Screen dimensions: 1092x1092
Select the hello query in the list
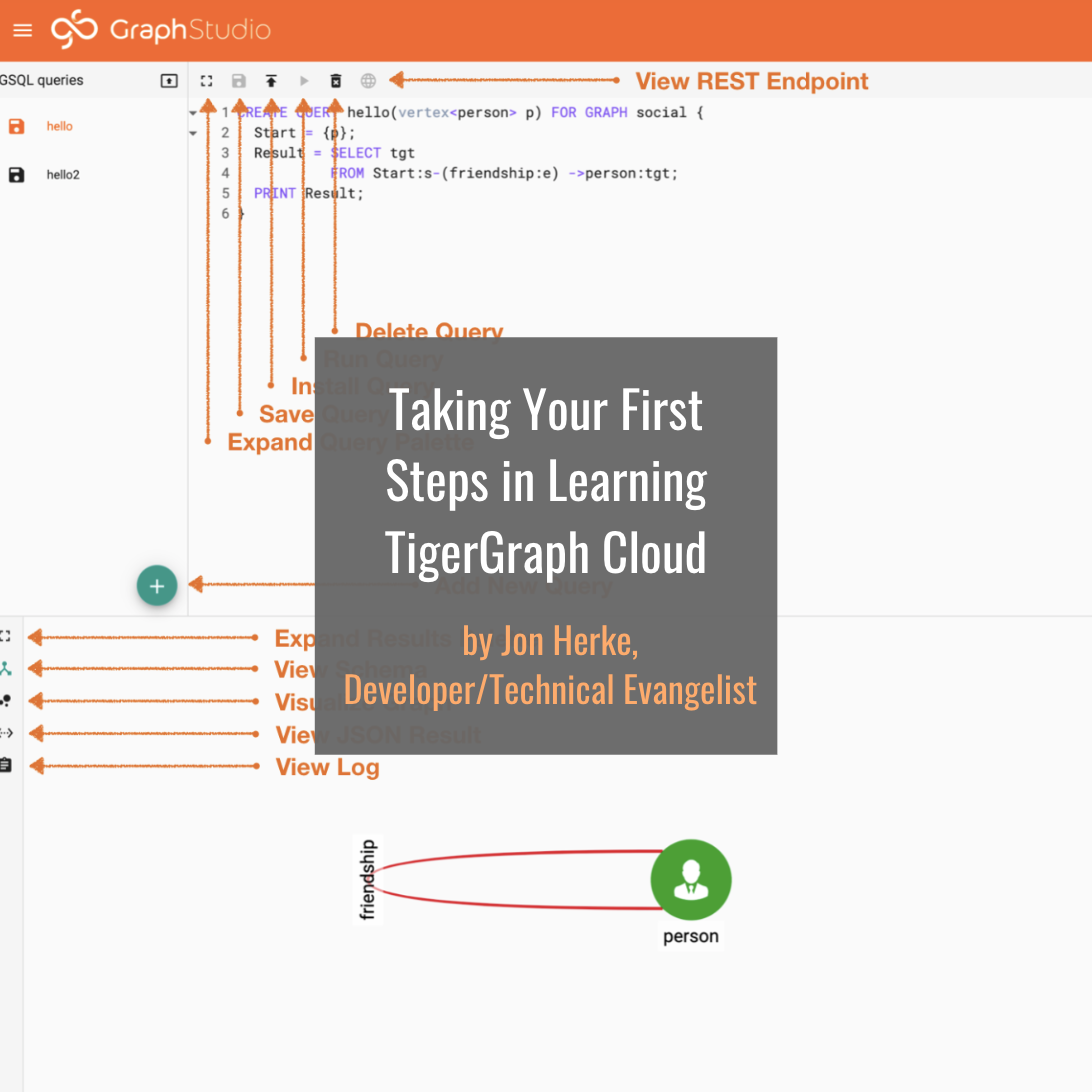pyautogui.click(x=60, y=126)
